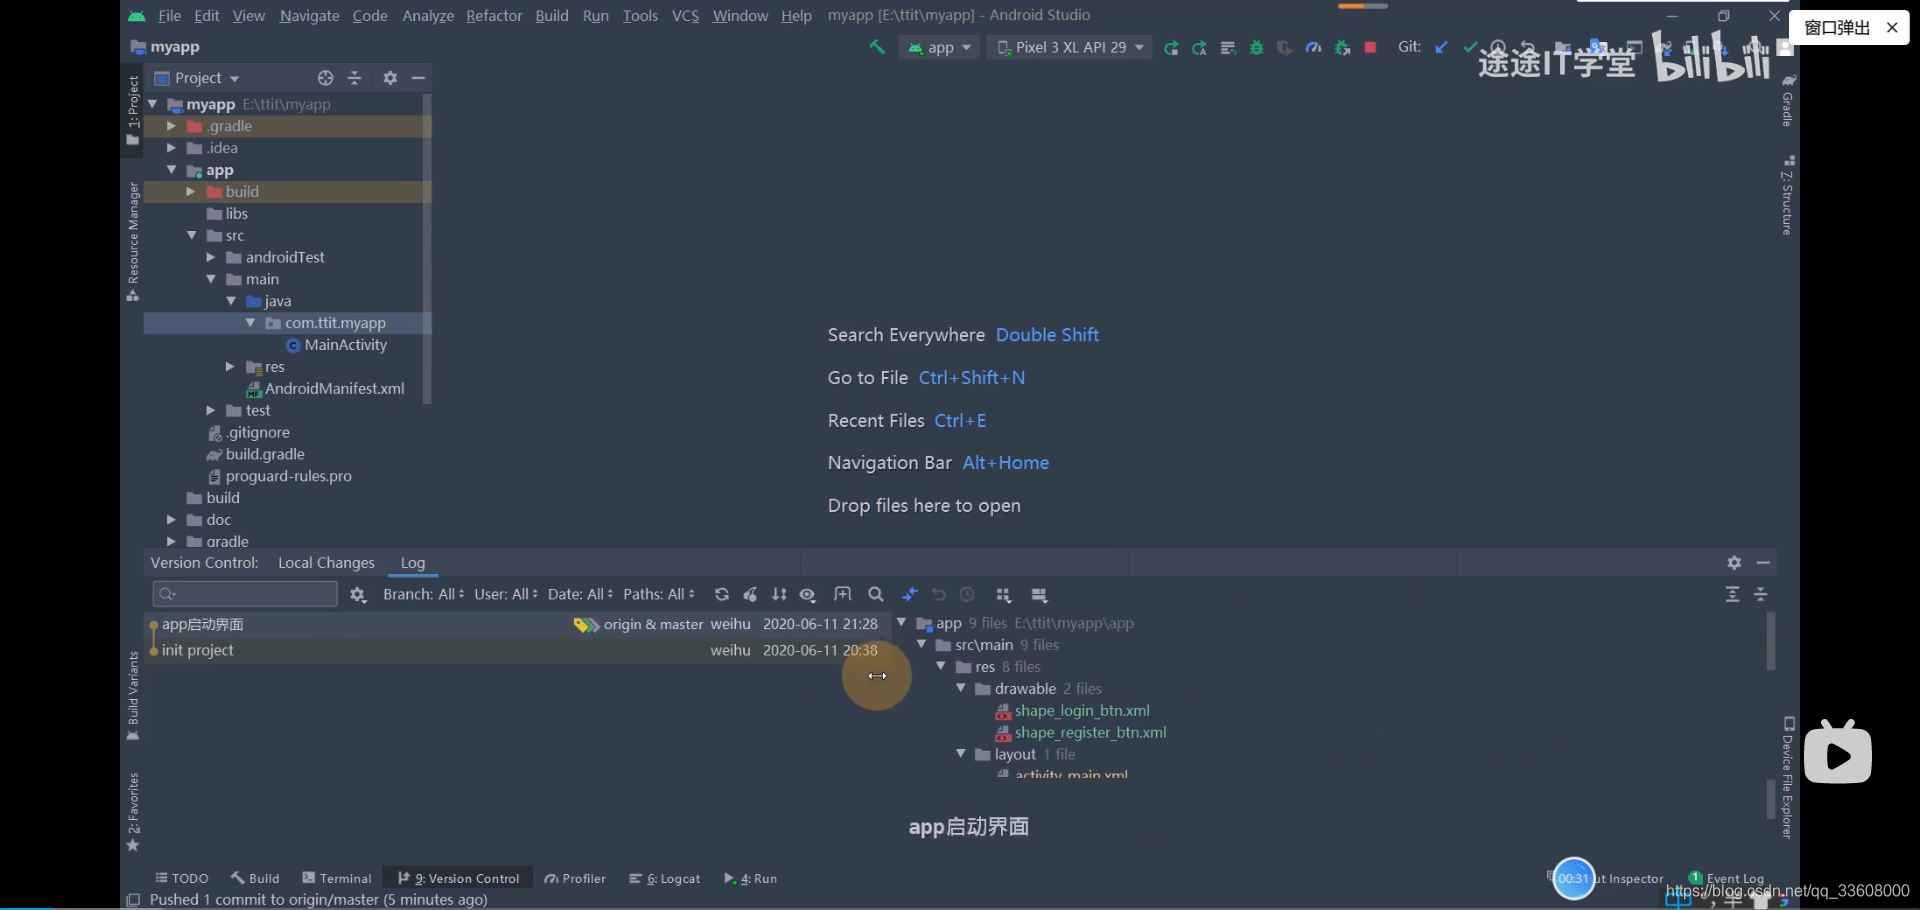Click locate target icon in Project panel
Screen dimensions: 1920x910
[325, 78]
